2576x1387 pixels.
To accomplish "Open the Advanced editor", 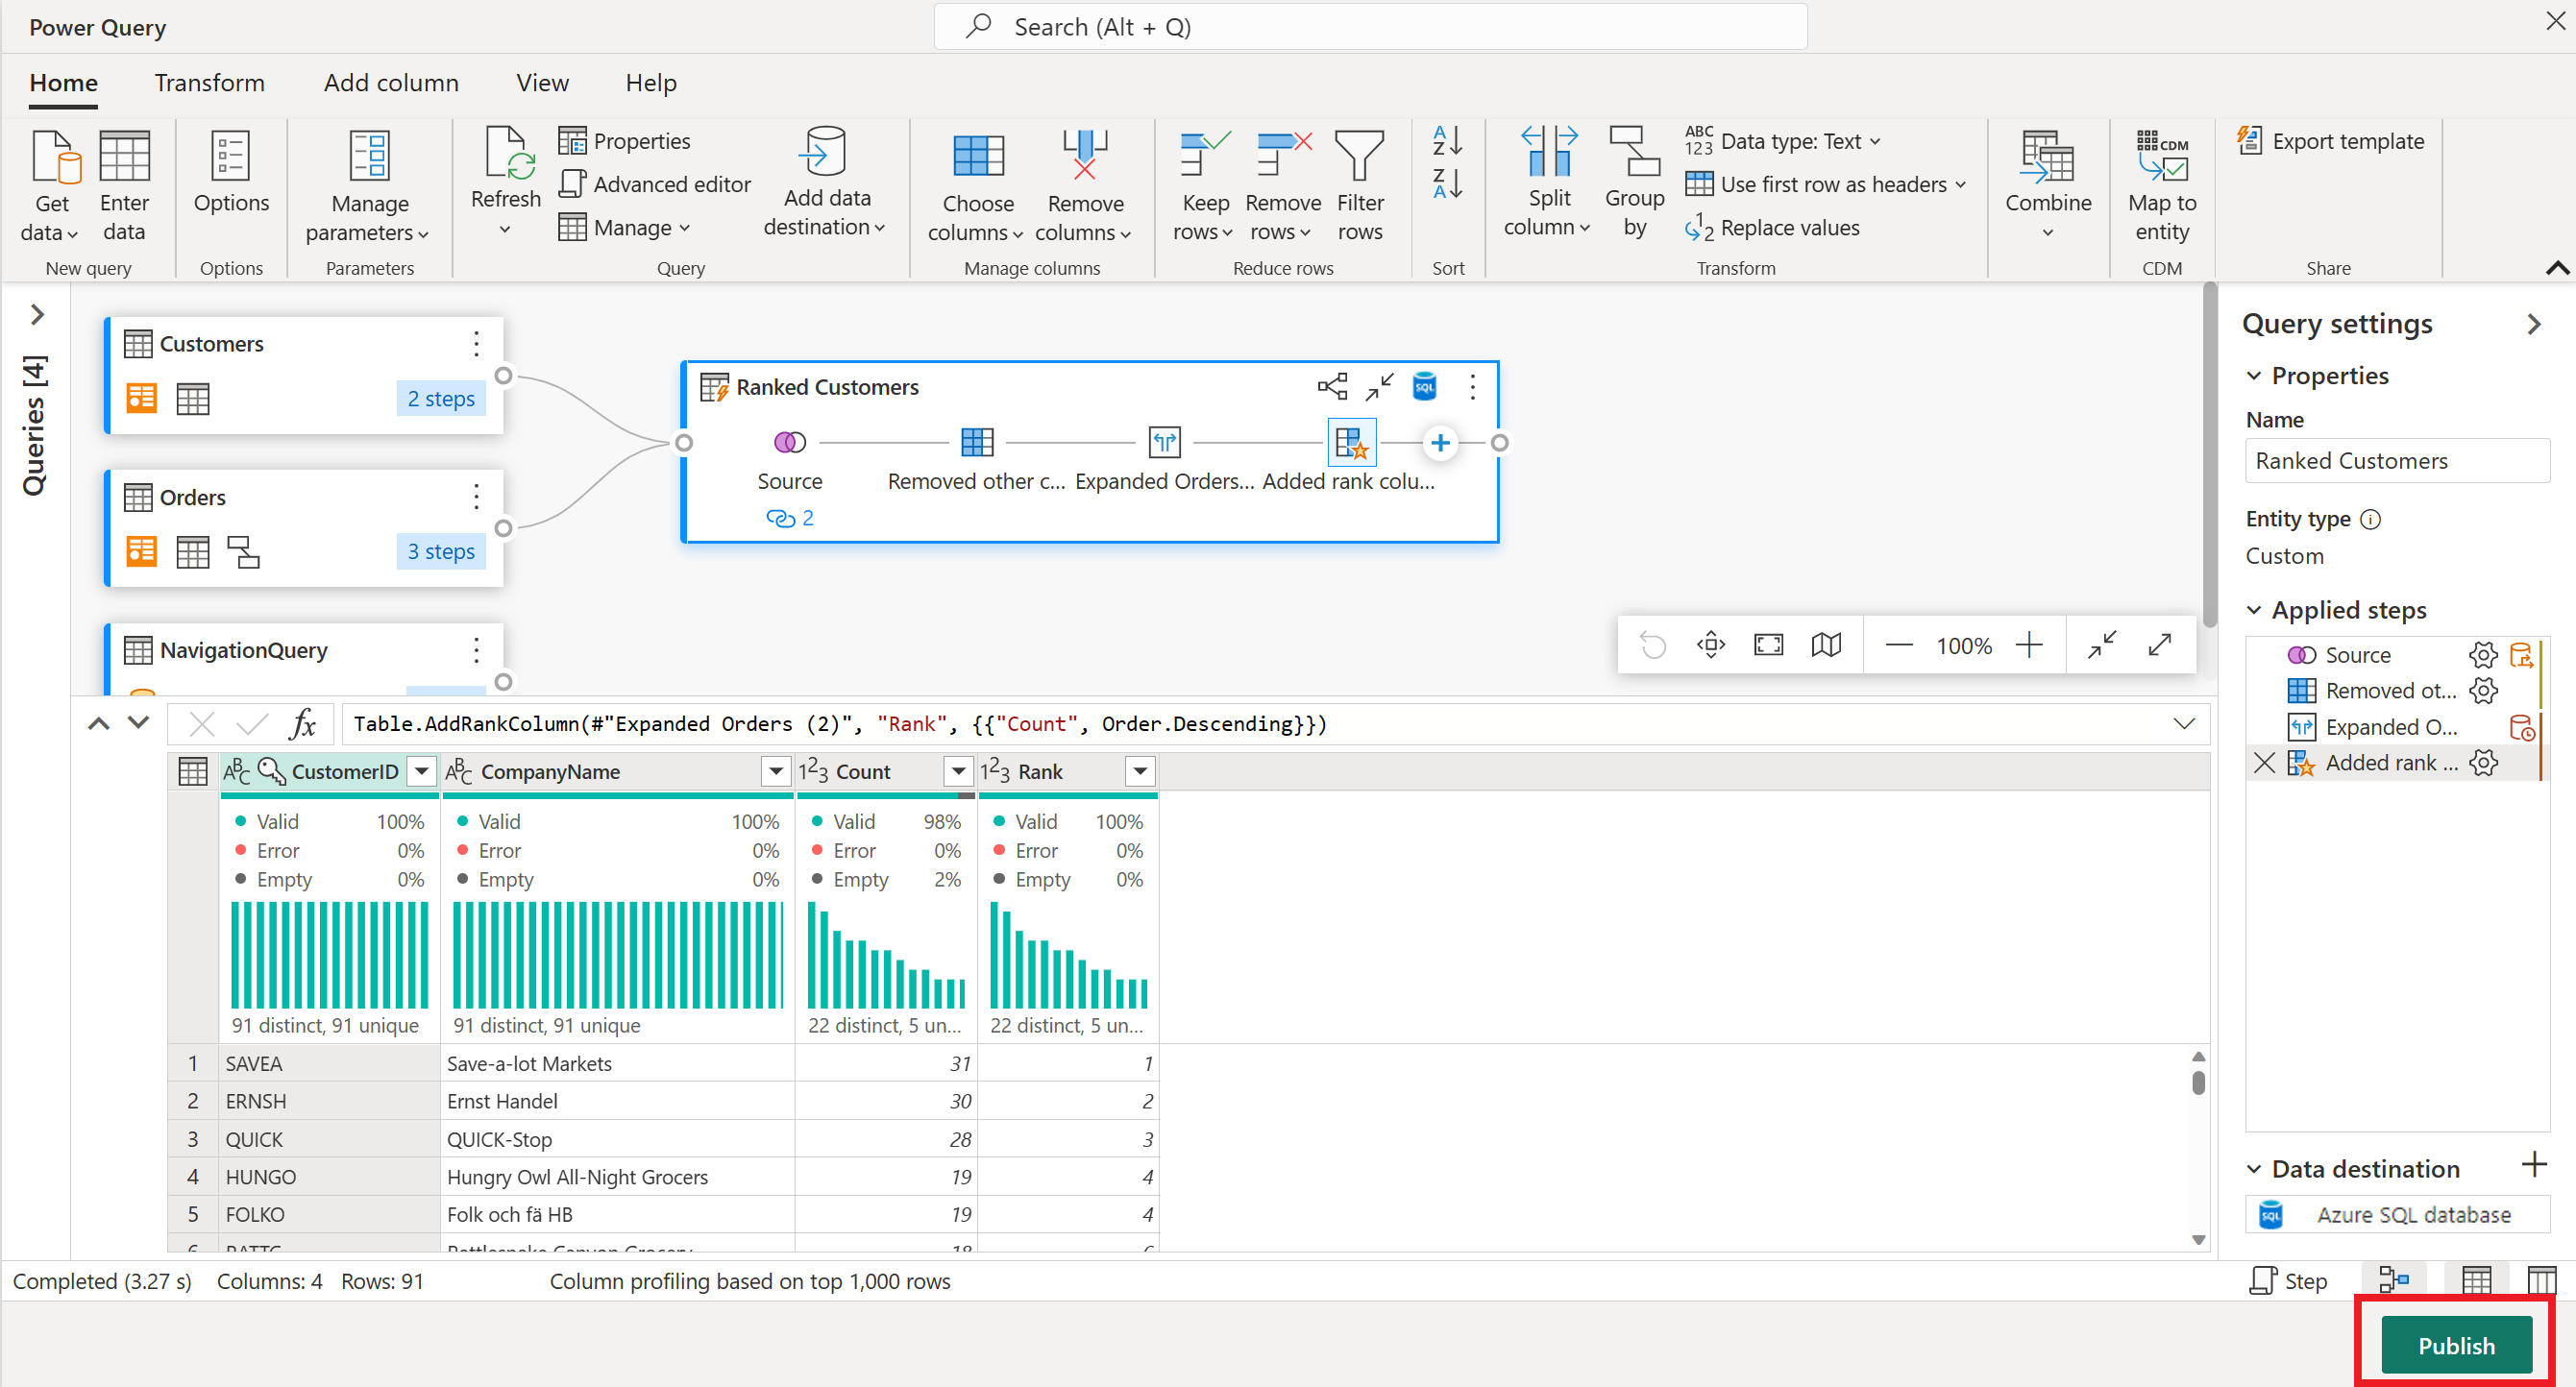I will (655, 184).
